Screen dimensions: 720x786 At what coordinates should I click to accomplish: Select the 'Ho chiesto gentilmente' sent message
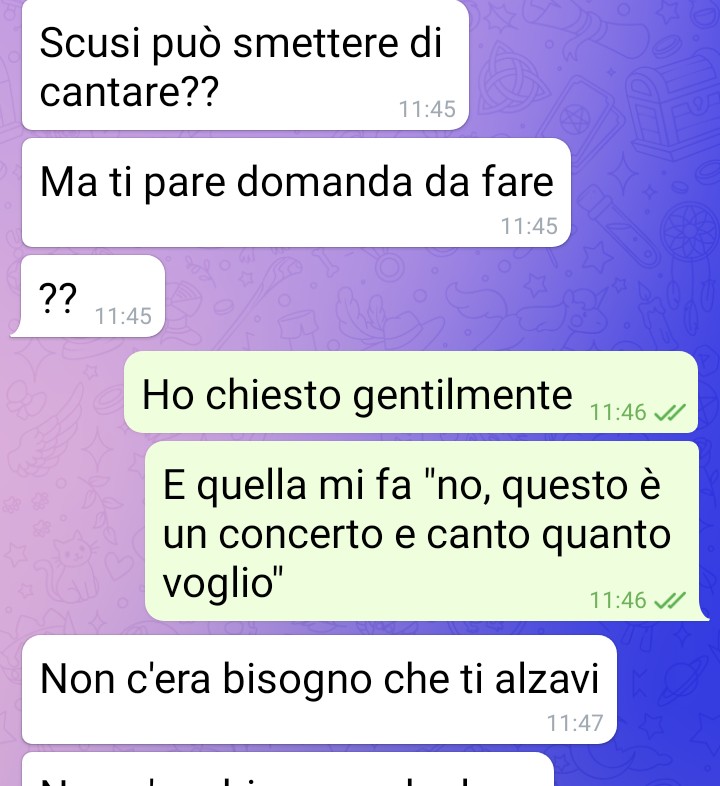pyautogui.click(x=411, y=392)
